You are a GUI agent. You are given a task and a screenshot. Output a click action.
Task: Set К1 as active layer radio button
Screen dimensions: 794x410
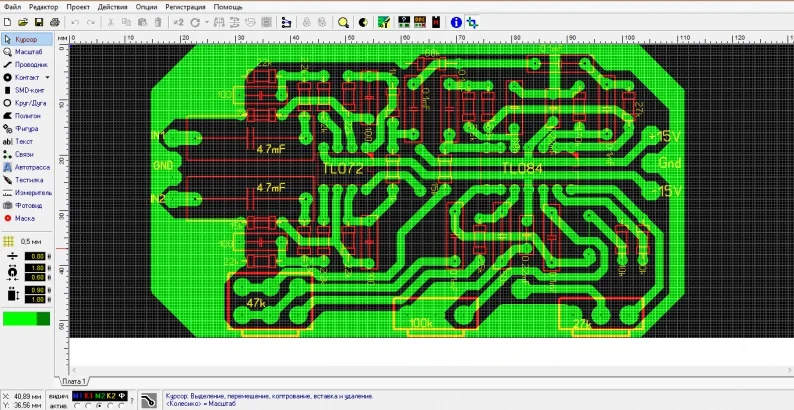pos(89,405)
